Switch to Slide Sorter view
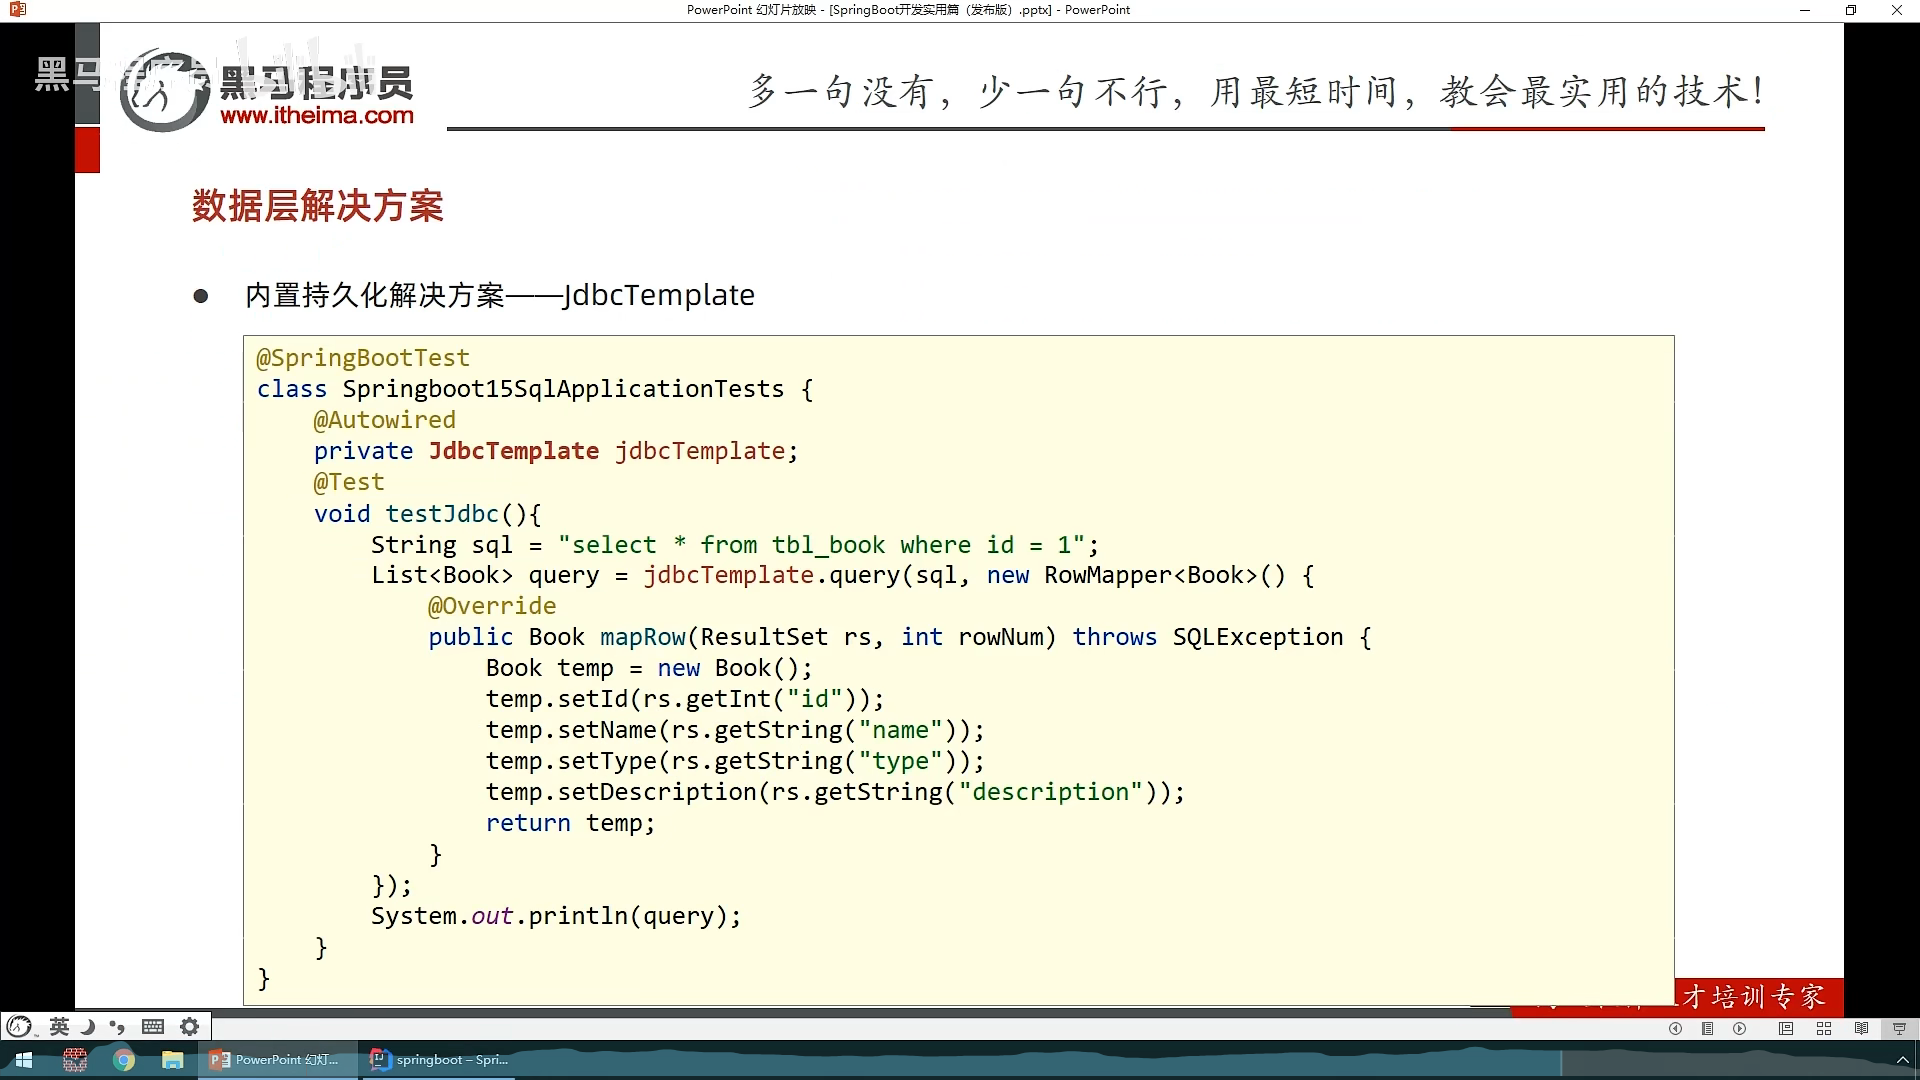Image resolution: width=1920 pixels, height=1080 pixels. (x=1824, y=1028)
